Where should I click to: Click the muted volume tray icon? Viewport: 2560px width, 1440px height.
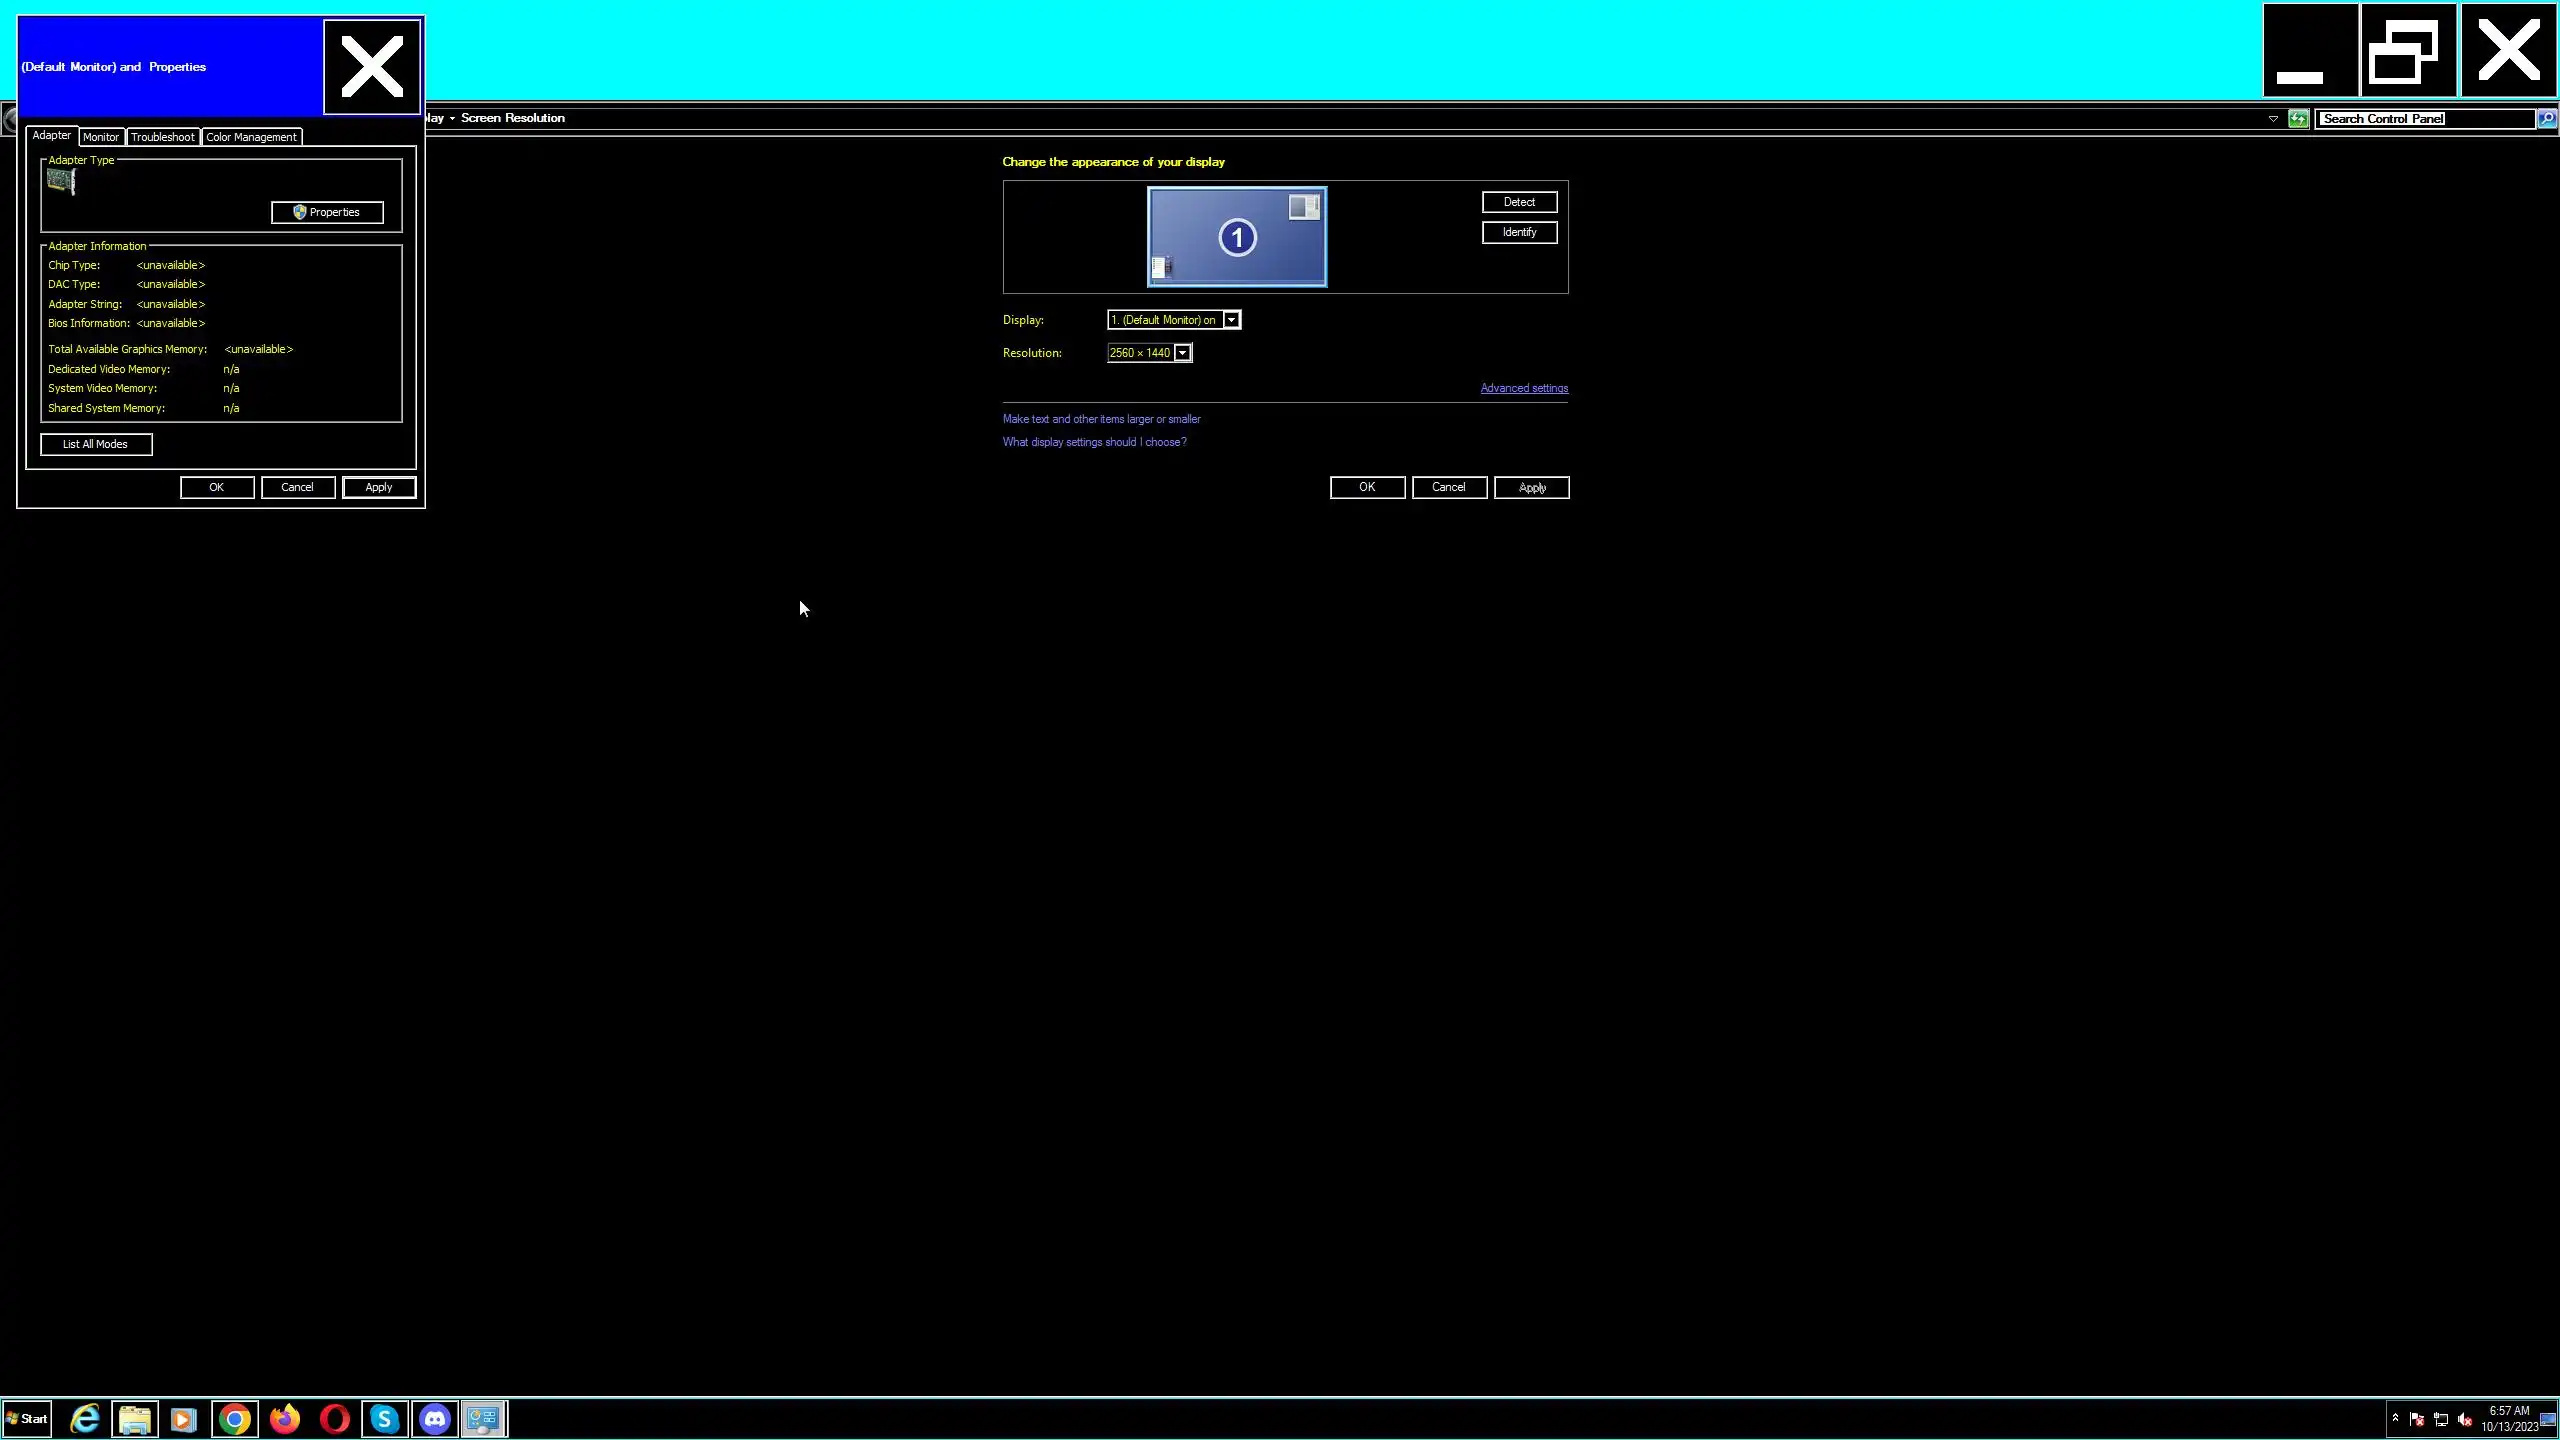pos(2464,1420)
